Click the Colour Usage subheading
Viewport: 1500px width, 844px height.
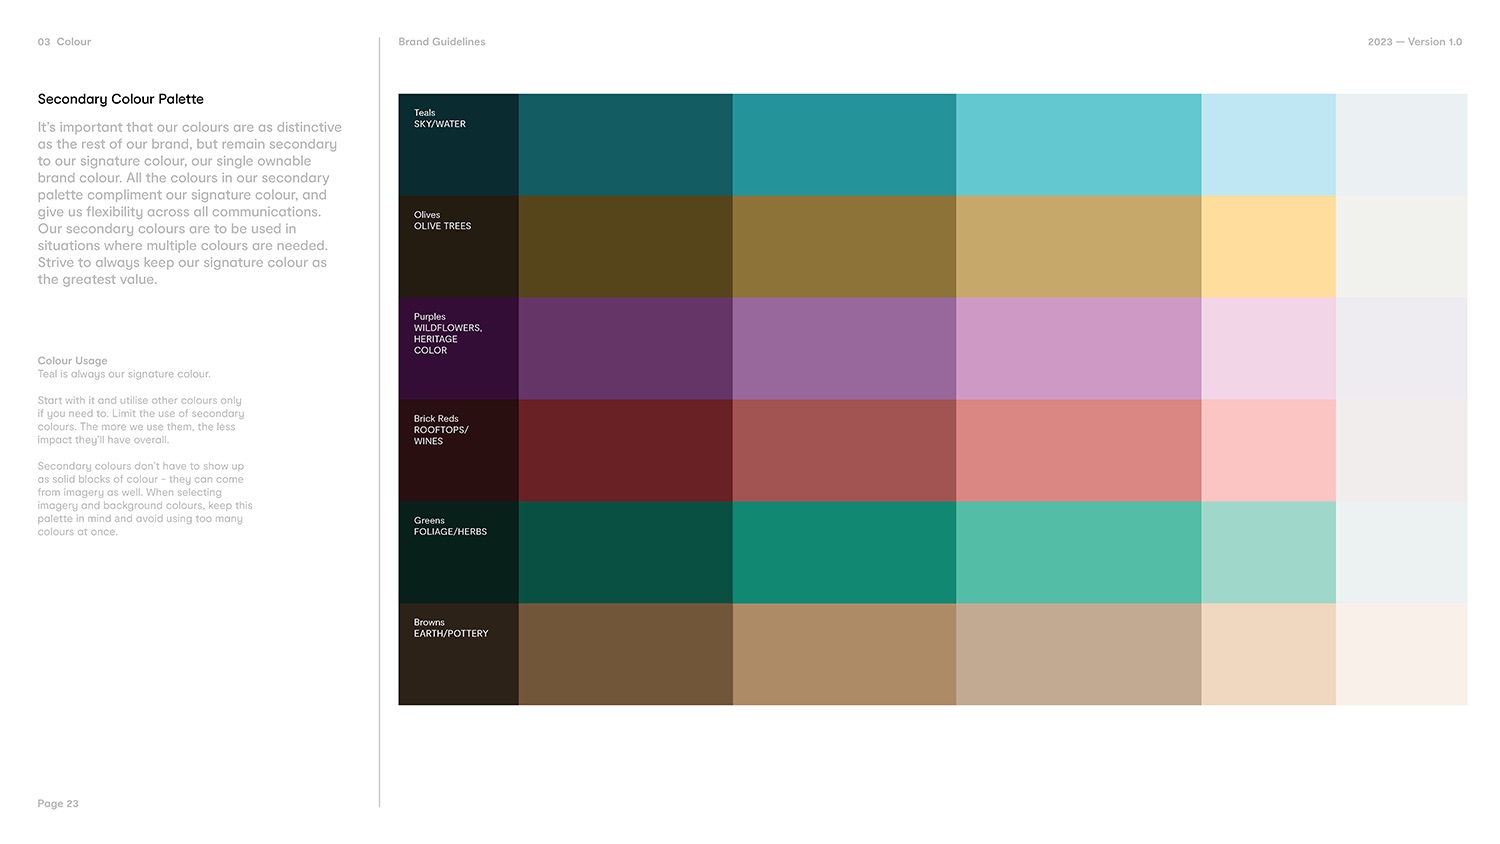(72, 361)
